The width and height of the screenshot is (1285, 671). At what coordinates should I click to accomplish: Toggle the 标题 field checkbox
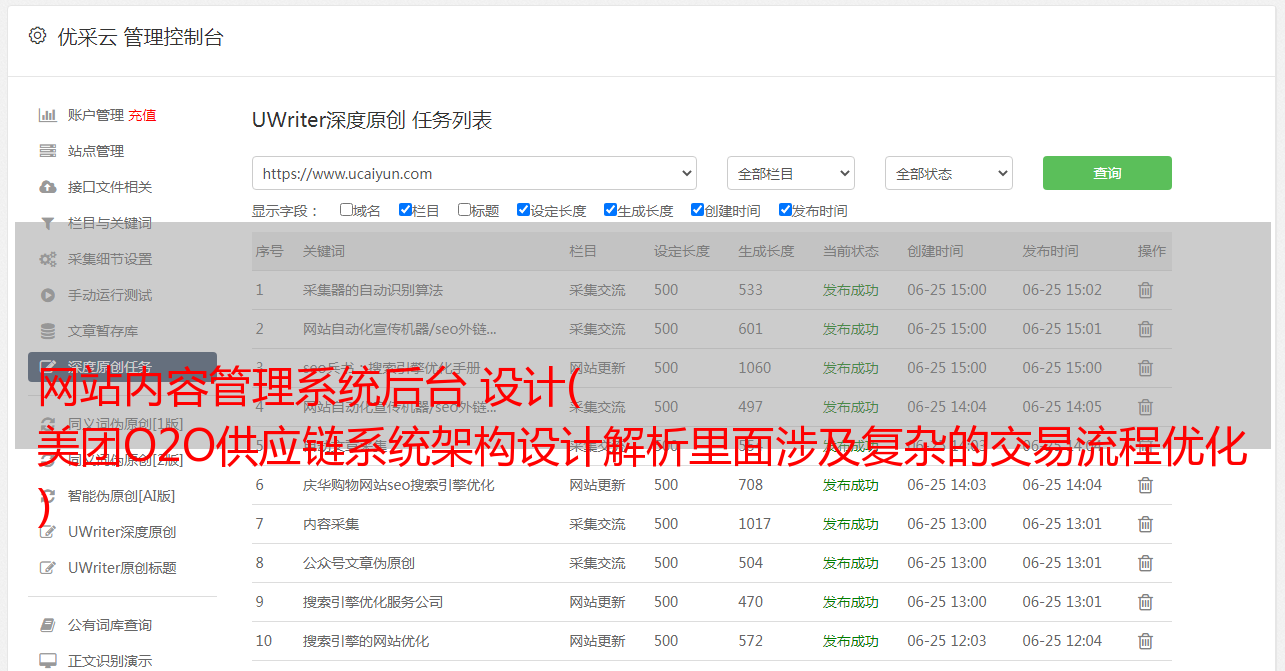coord(464,210)
